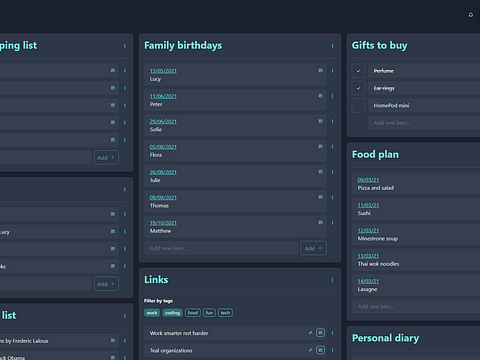Open link icon for Work smarter not harder
The image size is (480, 360).
pyautogui.click(x=310, y=333)
